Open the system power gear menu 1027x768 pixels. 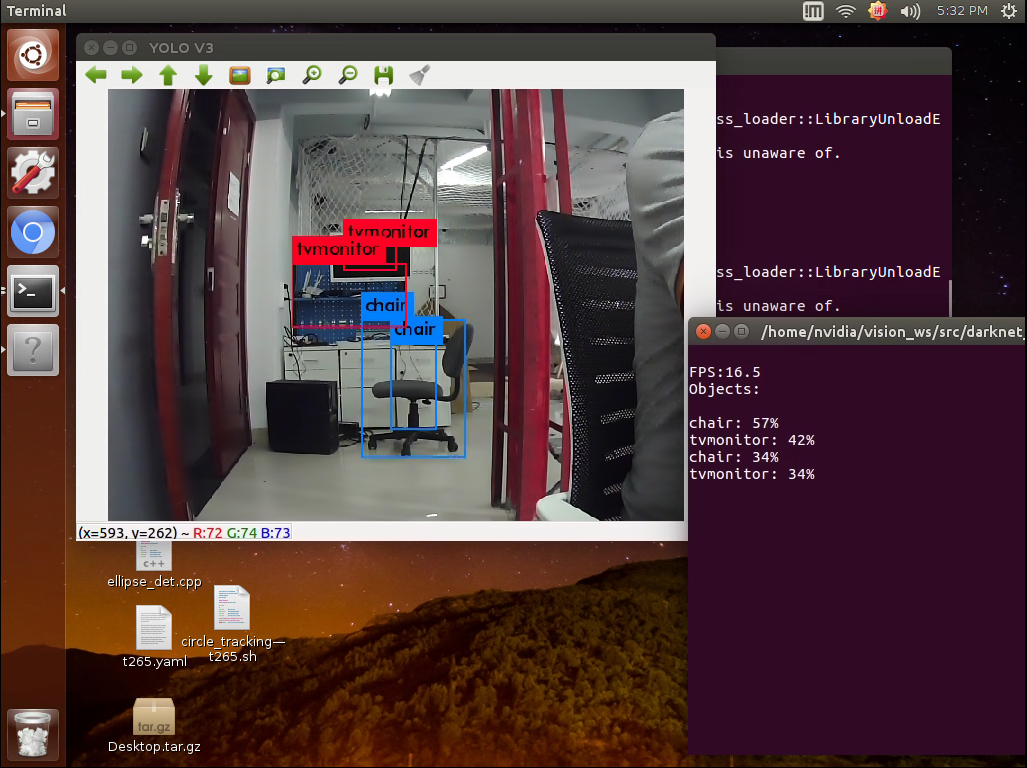1009,10
